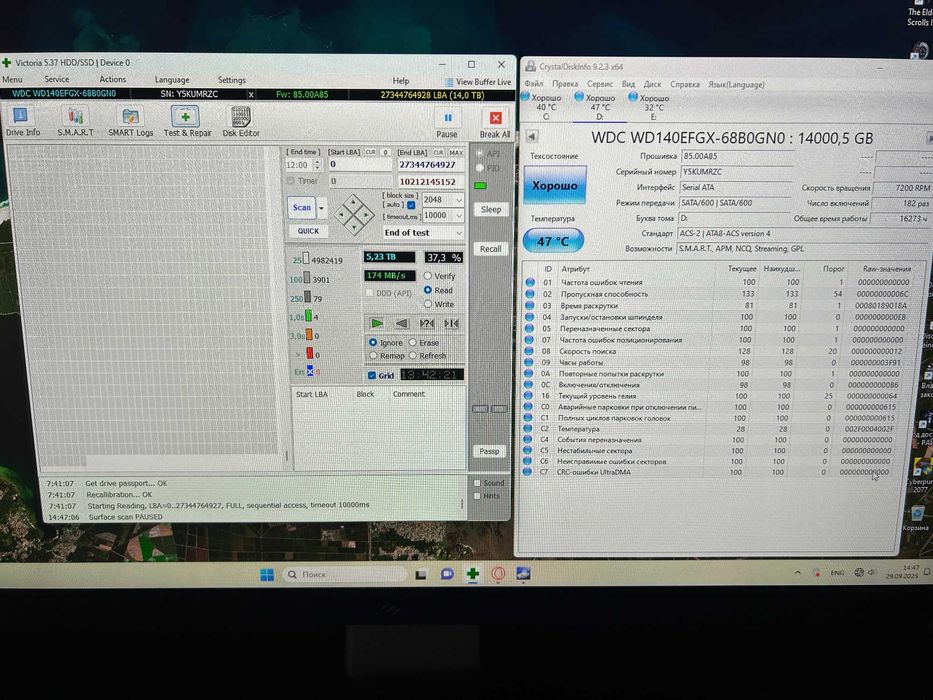Open the Файл menu in CrystalDiskInfo

click(x=534, y=84)
